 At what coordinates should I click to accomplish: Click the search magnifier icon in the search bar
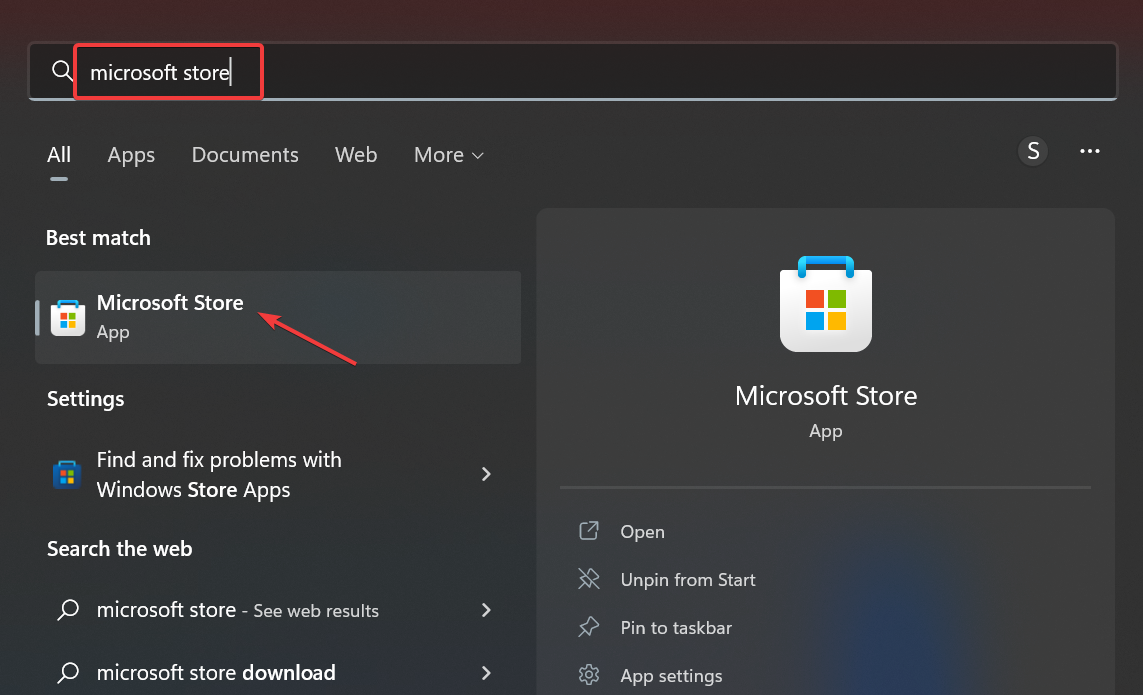tap(63, 71)
